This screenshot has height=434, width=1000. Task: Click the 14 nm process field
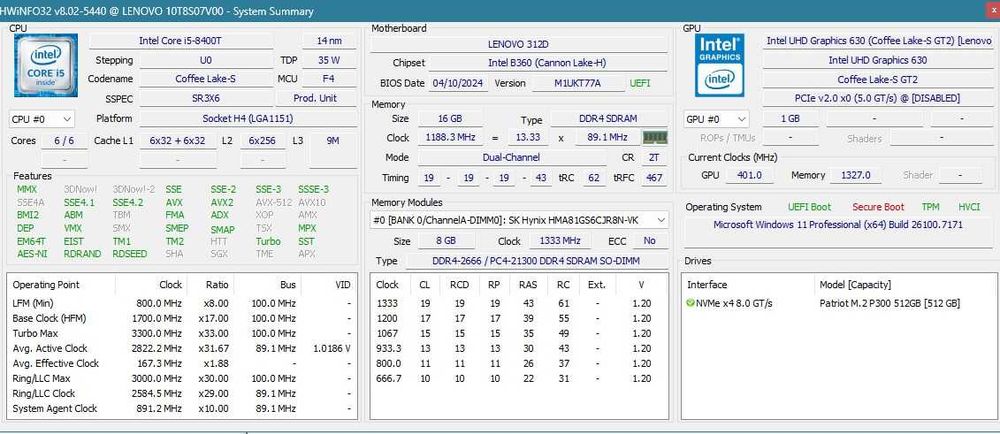(329, 41)
